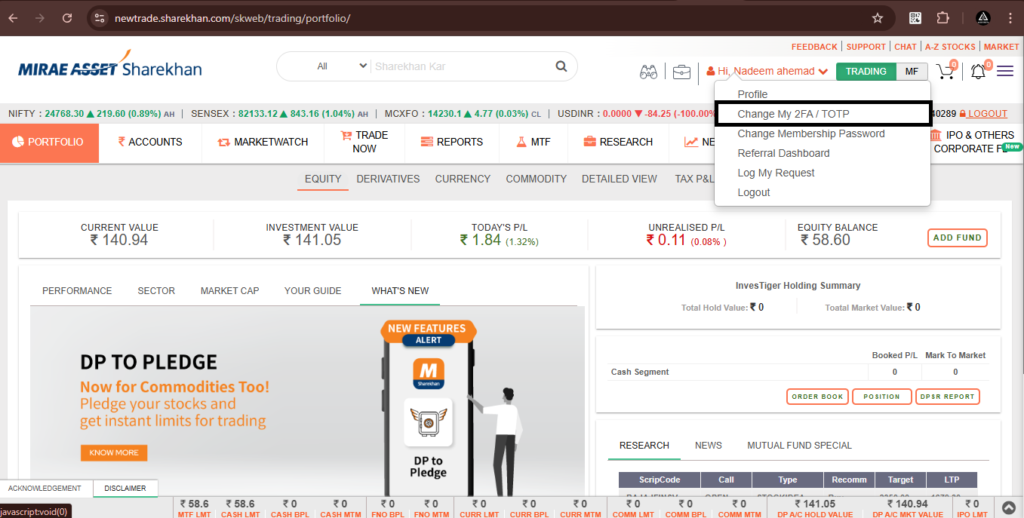The image size is (1024, 518).
Task: Select the PERFORMANCE tab
Action: pyautogui.click(x=77, y=291)
